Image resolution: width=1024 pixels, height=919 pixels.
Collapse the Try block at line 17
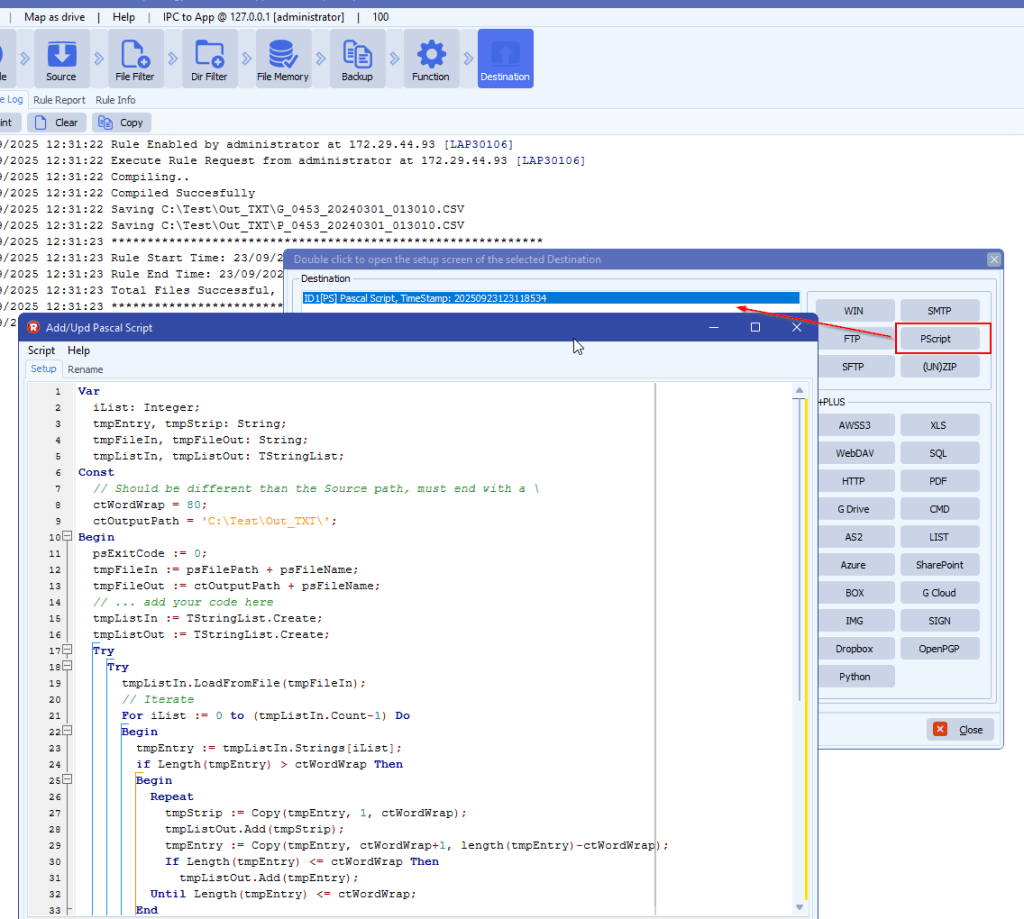click(68, 651)
